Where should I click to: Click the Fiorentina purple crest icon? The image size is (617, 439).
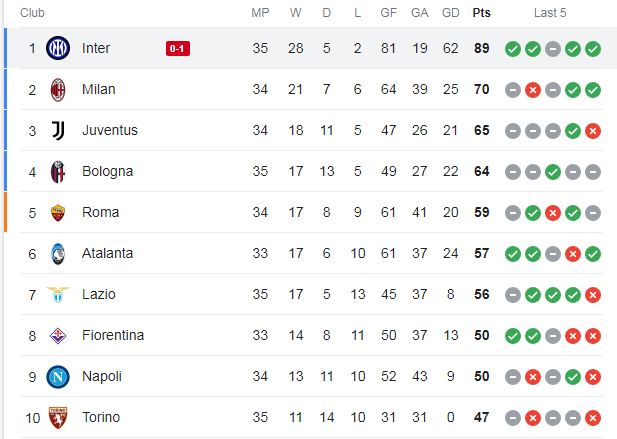click(58, 336)
